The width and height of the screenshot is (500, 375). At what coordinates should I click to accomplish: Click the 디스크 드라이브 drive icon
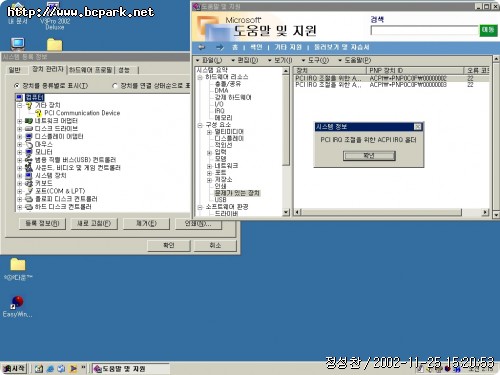(29, 129)
